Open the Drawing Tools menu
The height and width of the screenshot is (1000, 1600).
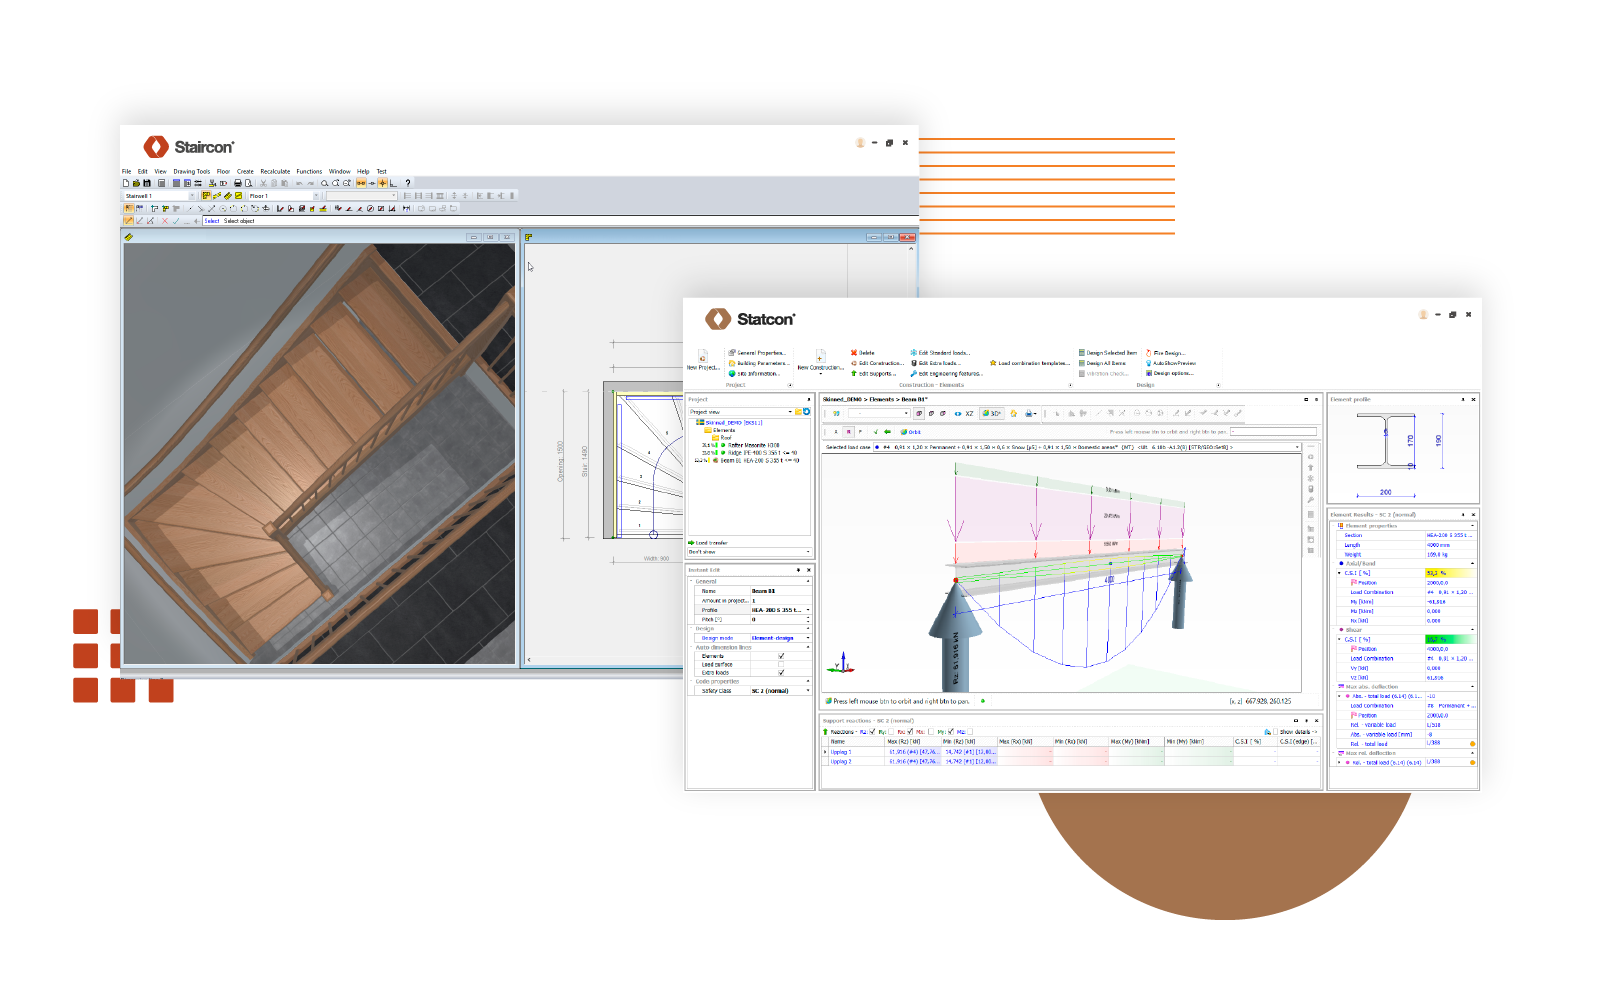[x=191, y=172]
